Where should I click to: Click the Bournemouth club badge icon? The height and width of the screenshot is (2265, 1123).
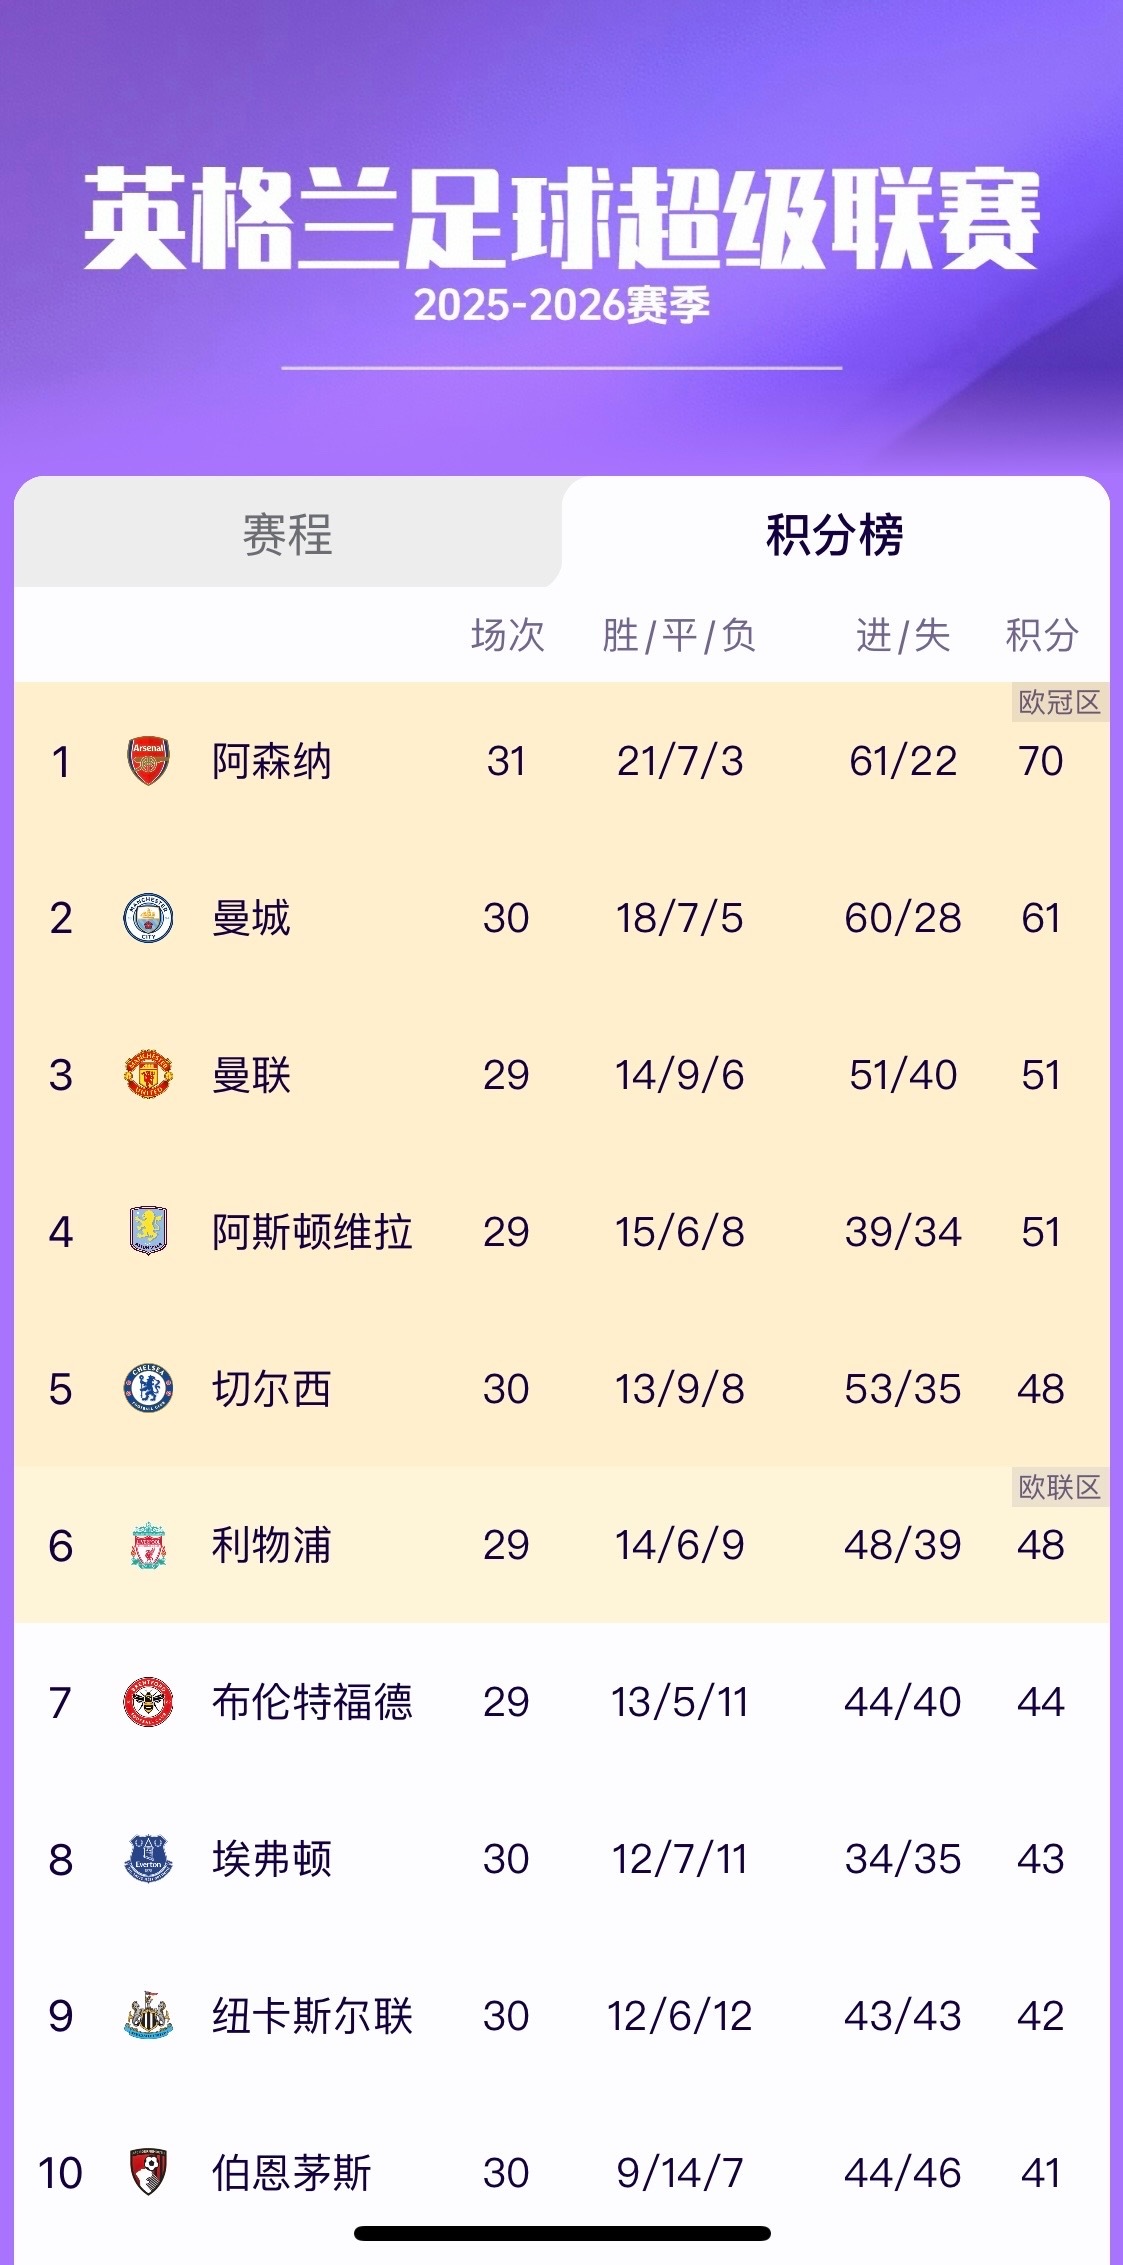click(x=148, y=2172)
